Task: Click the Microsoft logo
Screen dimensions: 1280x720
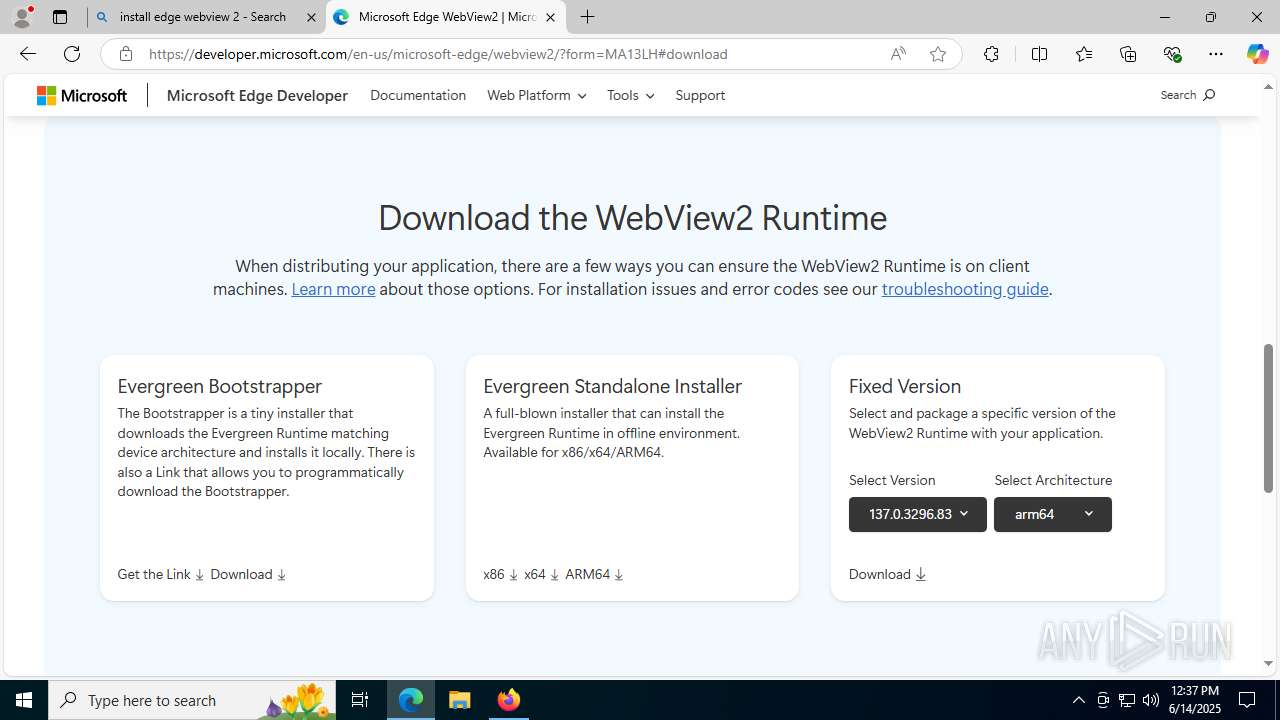Action: coord(82,95)
